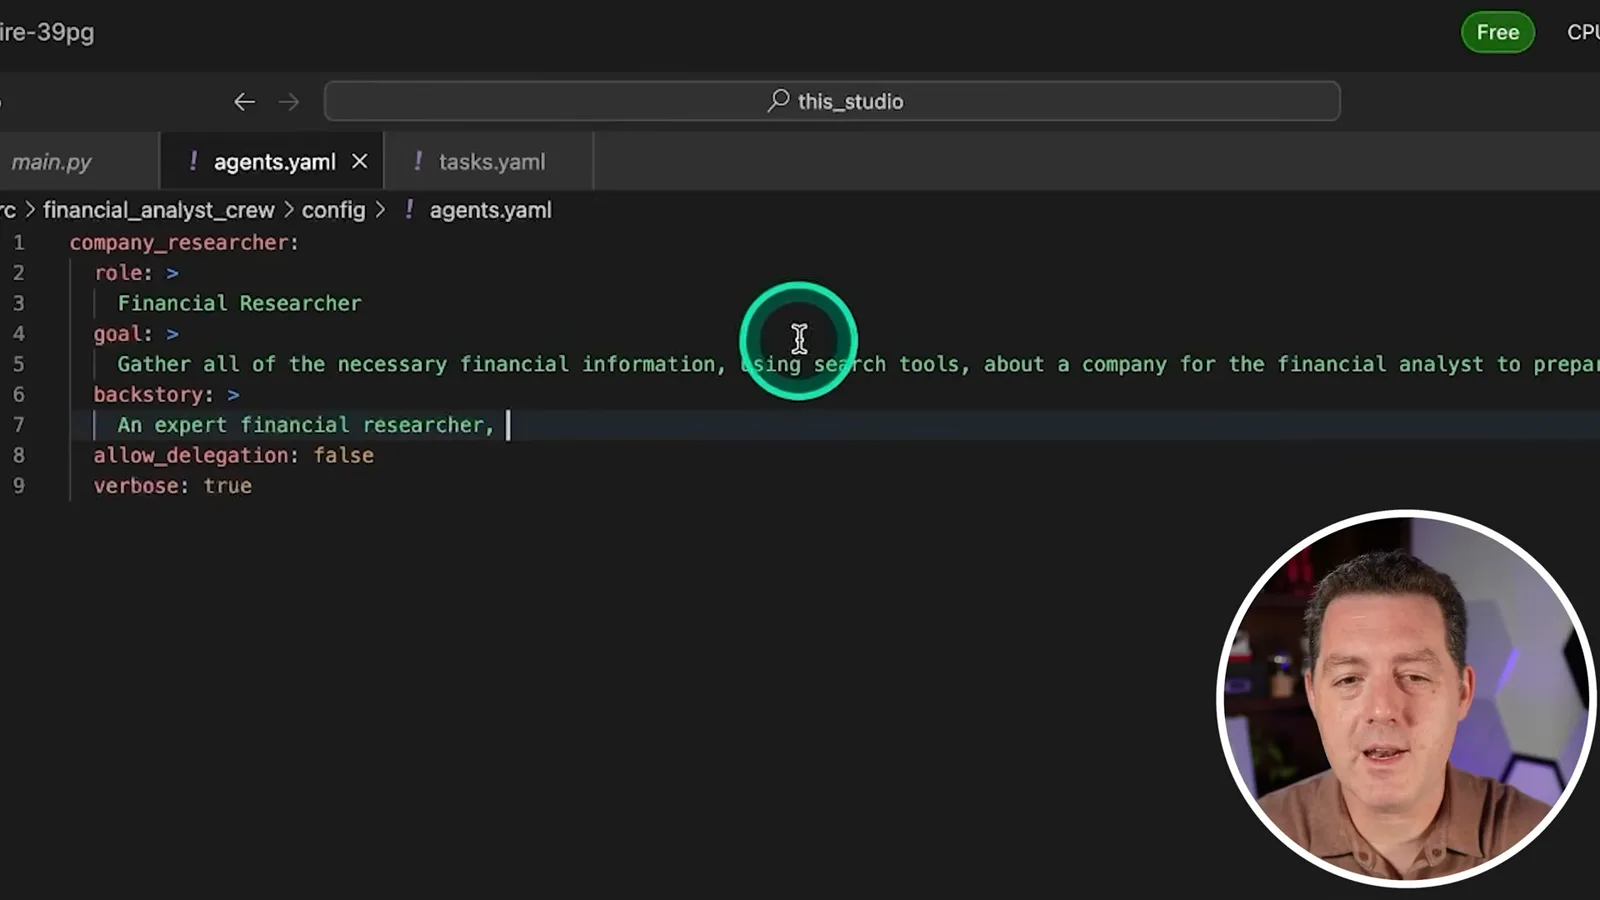Select the agents.yaml tab
1600x900 pixels.
point(274,161)
